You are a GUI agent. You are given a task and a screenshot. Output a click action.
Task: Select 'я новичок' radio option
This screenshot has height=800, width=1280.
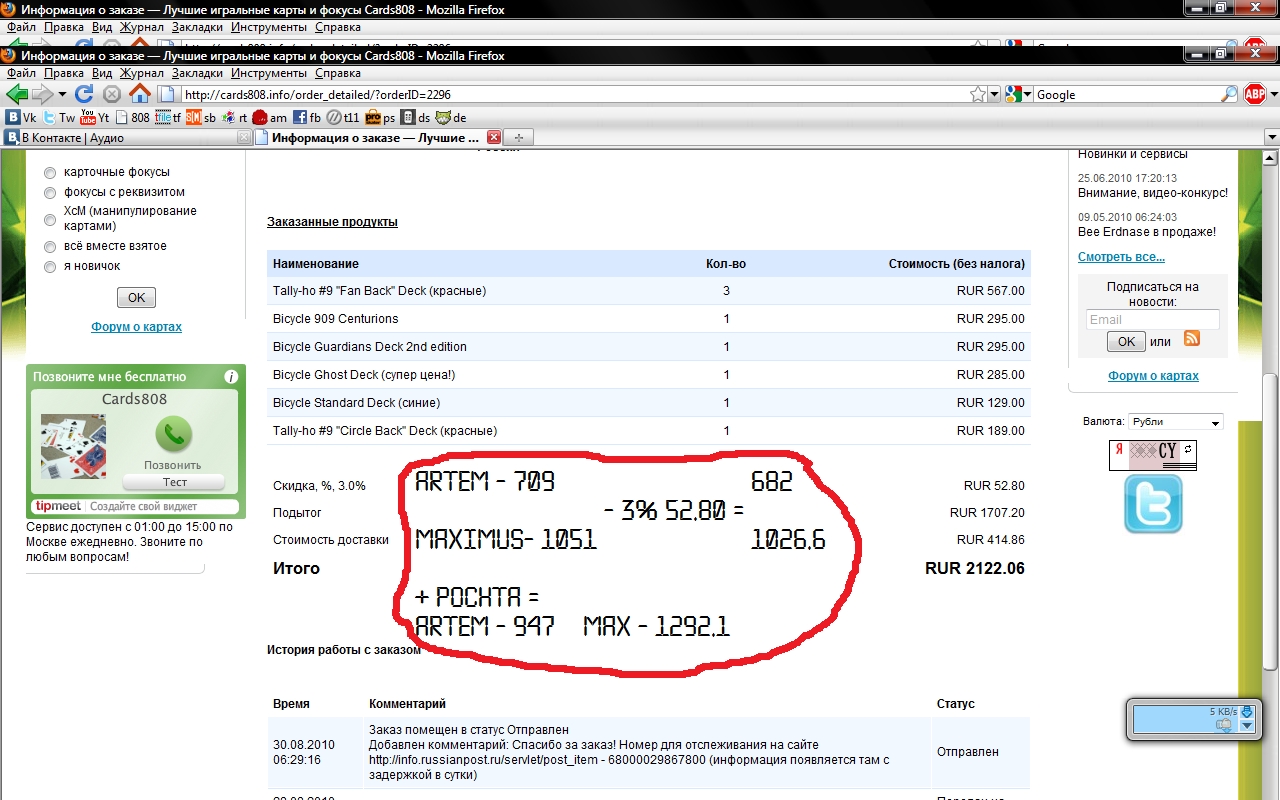click(x=50, y=267)
